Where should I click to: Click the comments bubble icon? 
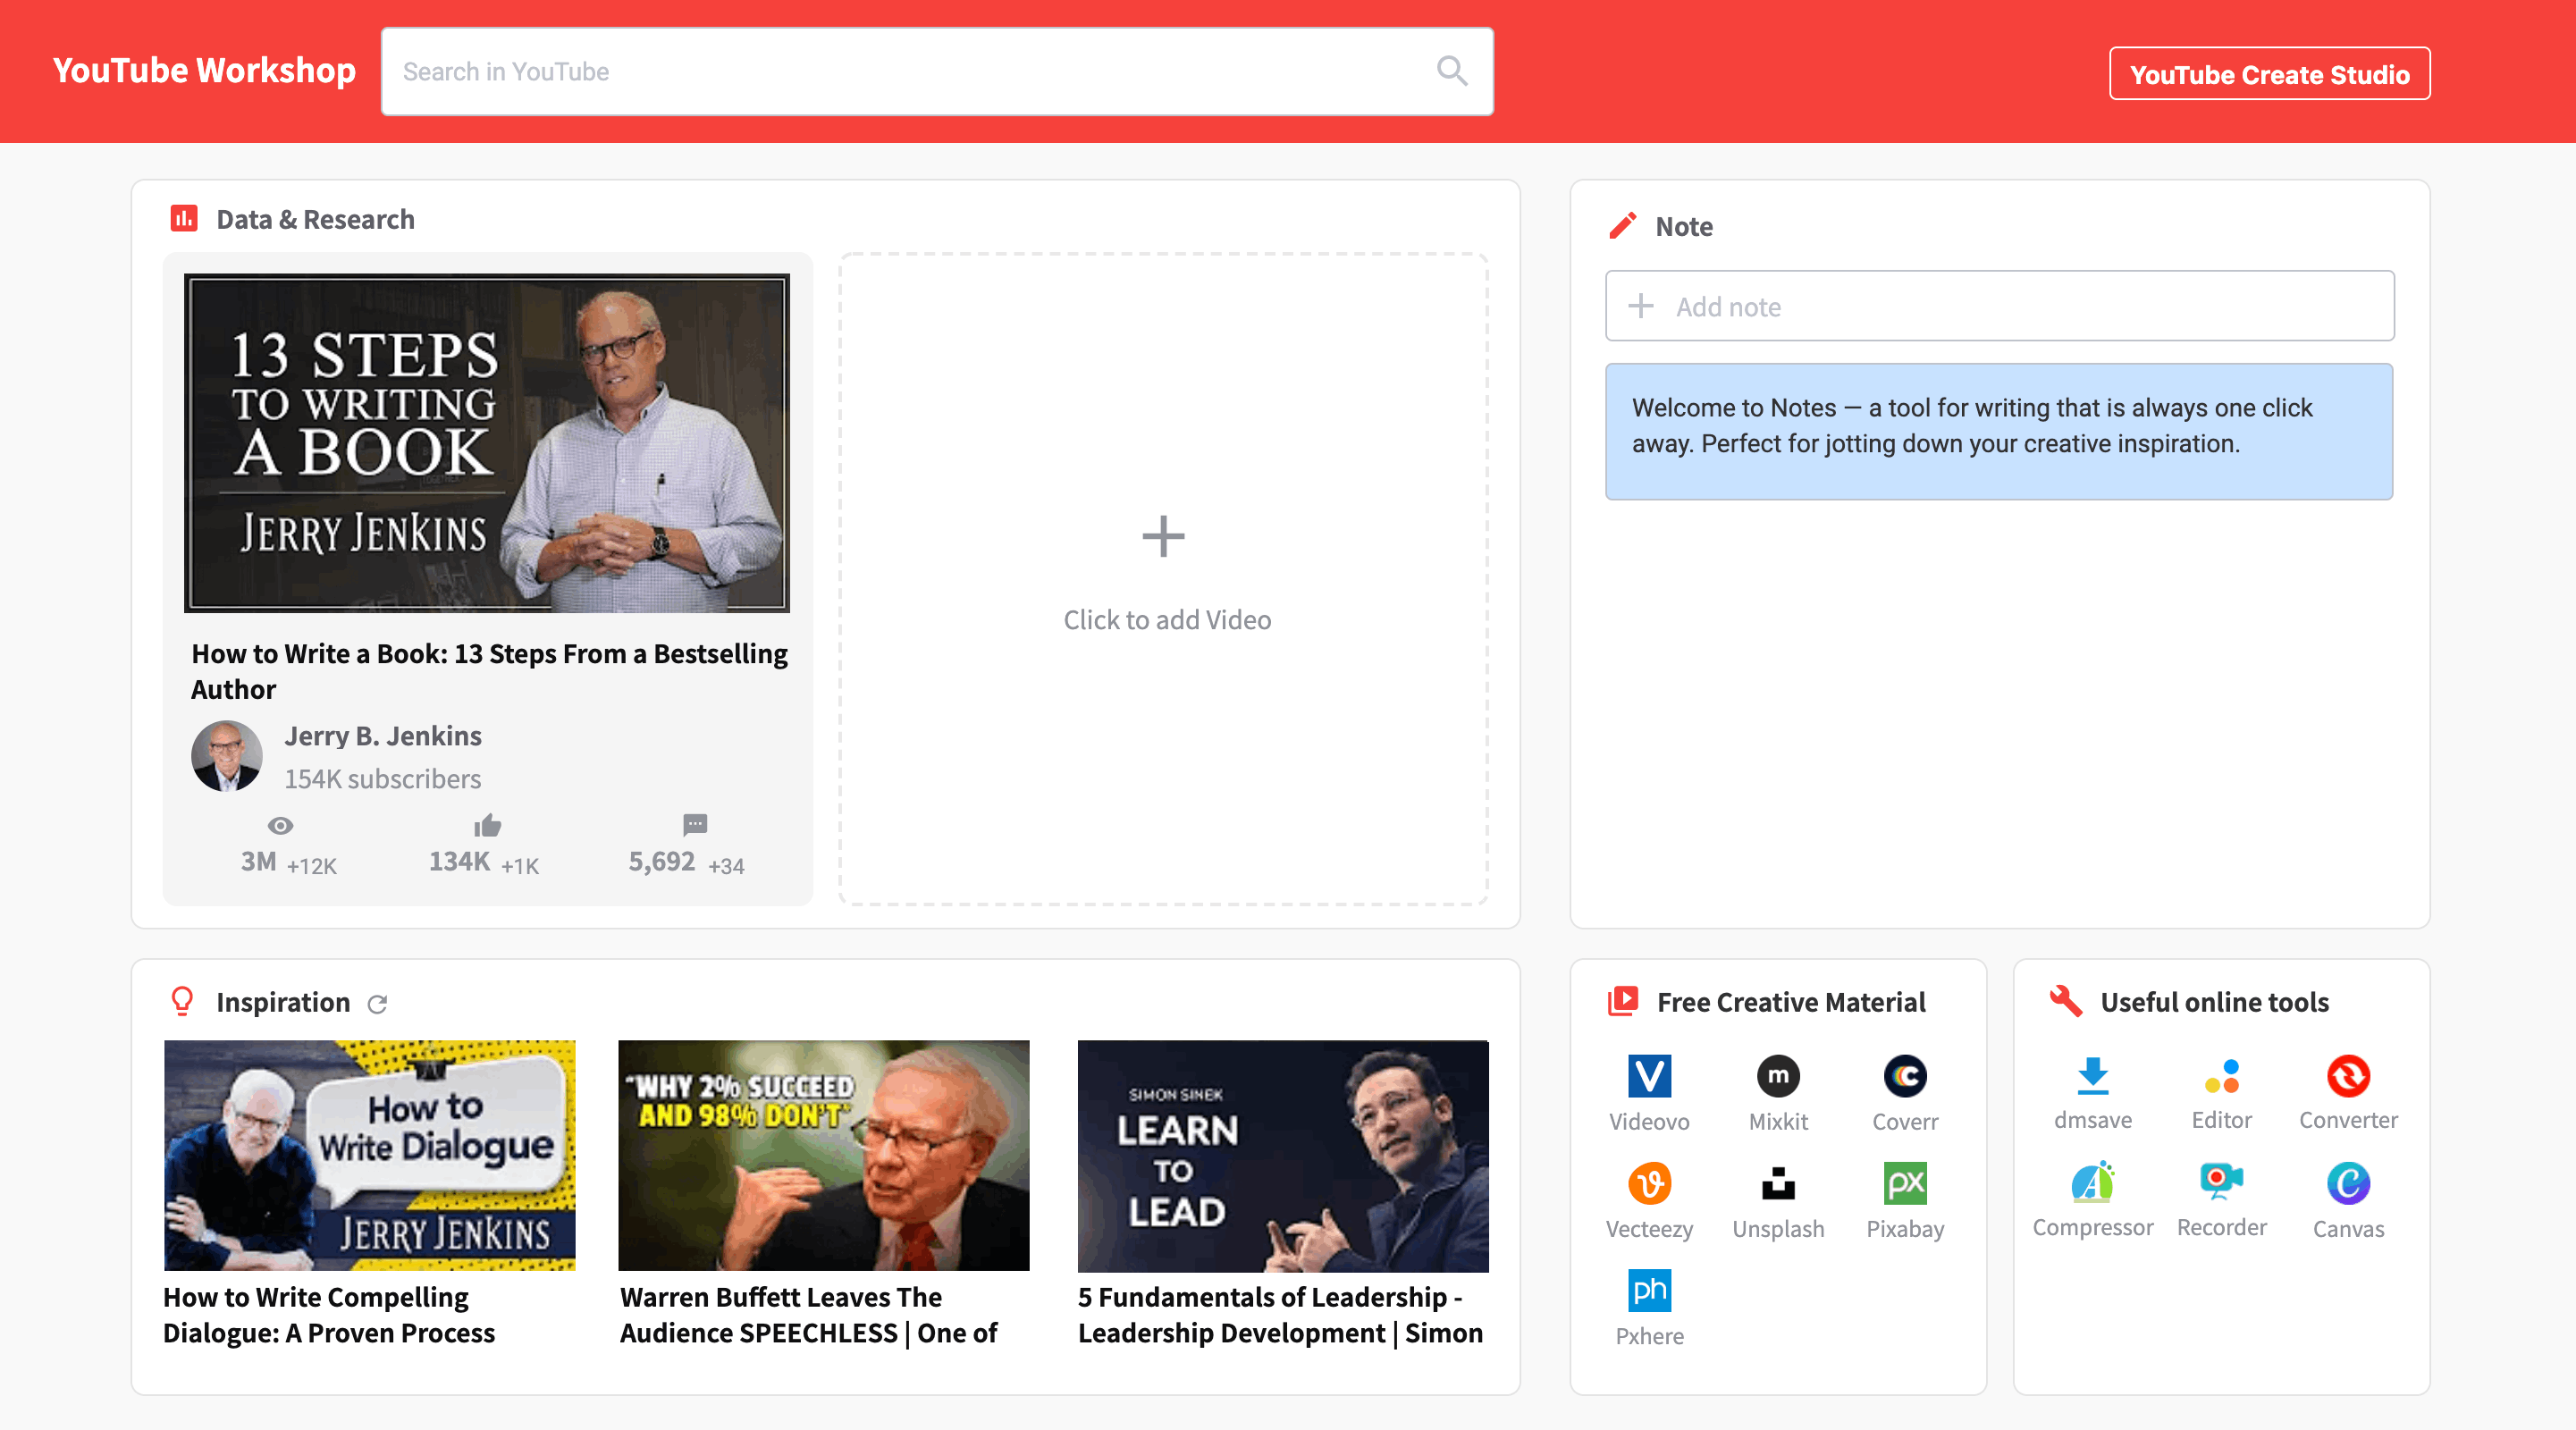click(x=695, y=825)
